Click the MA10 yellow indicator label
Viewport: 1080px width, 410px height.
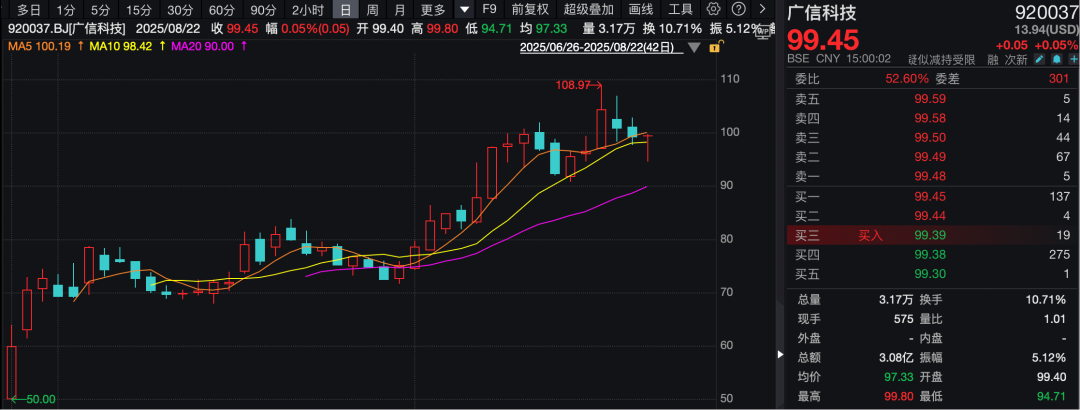coord(117,46)
